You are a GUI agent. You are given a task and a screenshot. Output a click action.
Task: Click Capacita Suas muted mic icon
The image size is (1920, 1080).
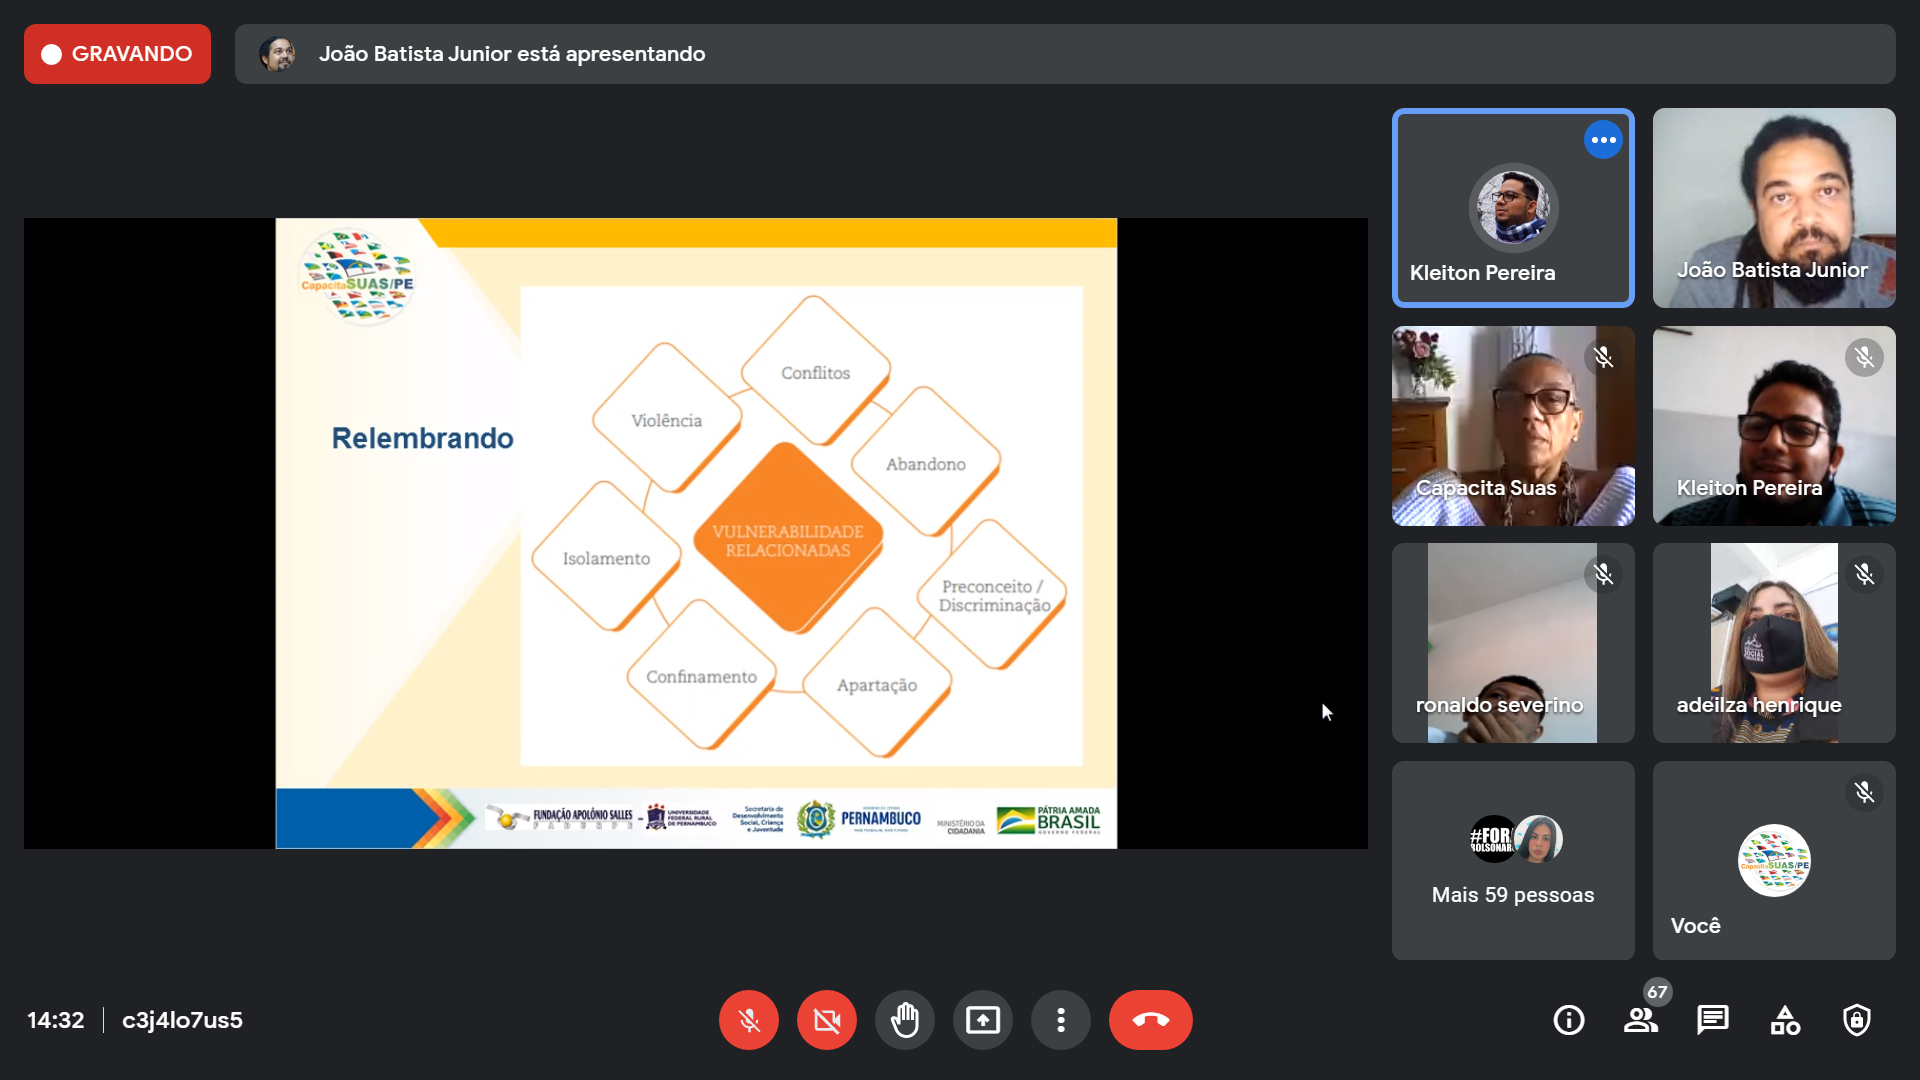coord(1603,357)
